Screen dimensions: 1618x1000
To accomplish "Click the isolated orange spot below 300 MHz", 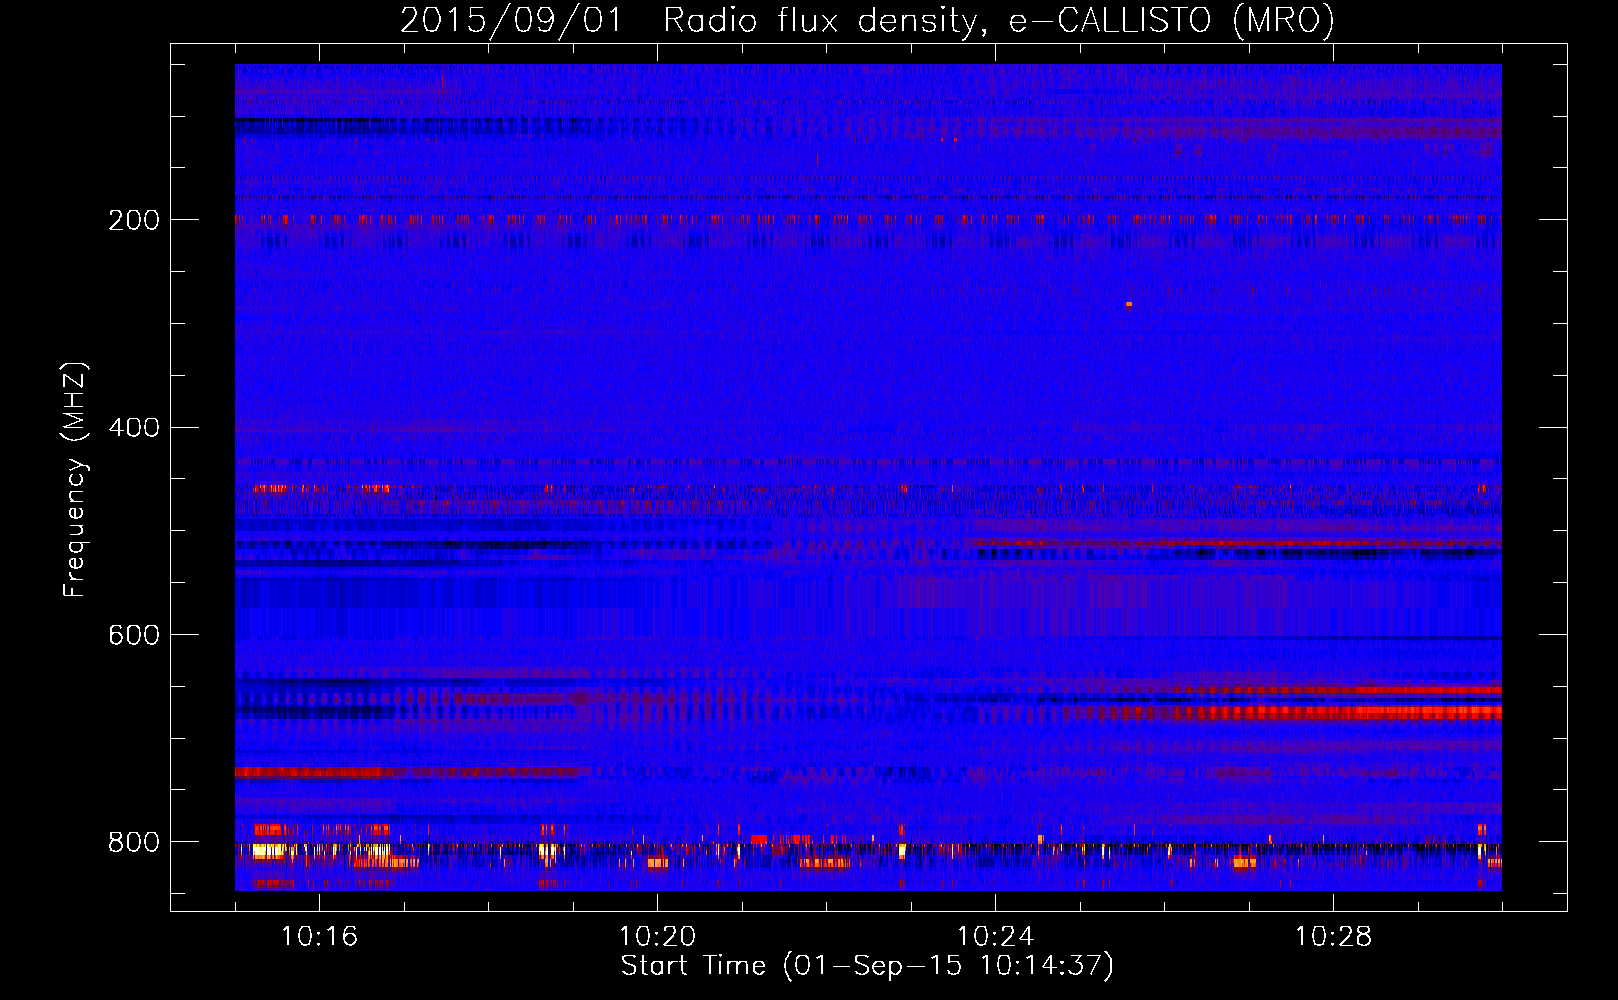I will pos(1129,304).
